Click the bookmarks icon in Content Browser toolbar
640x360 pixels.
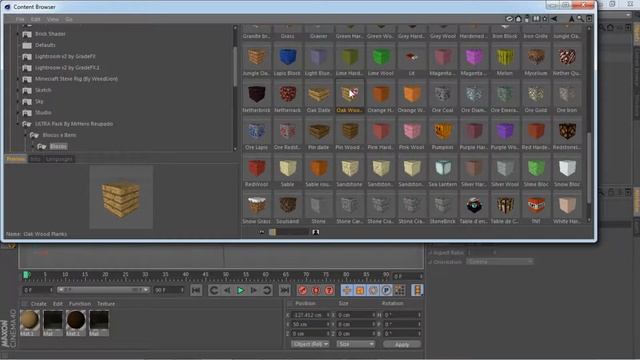pyautogui.click(x=536, y=19)
